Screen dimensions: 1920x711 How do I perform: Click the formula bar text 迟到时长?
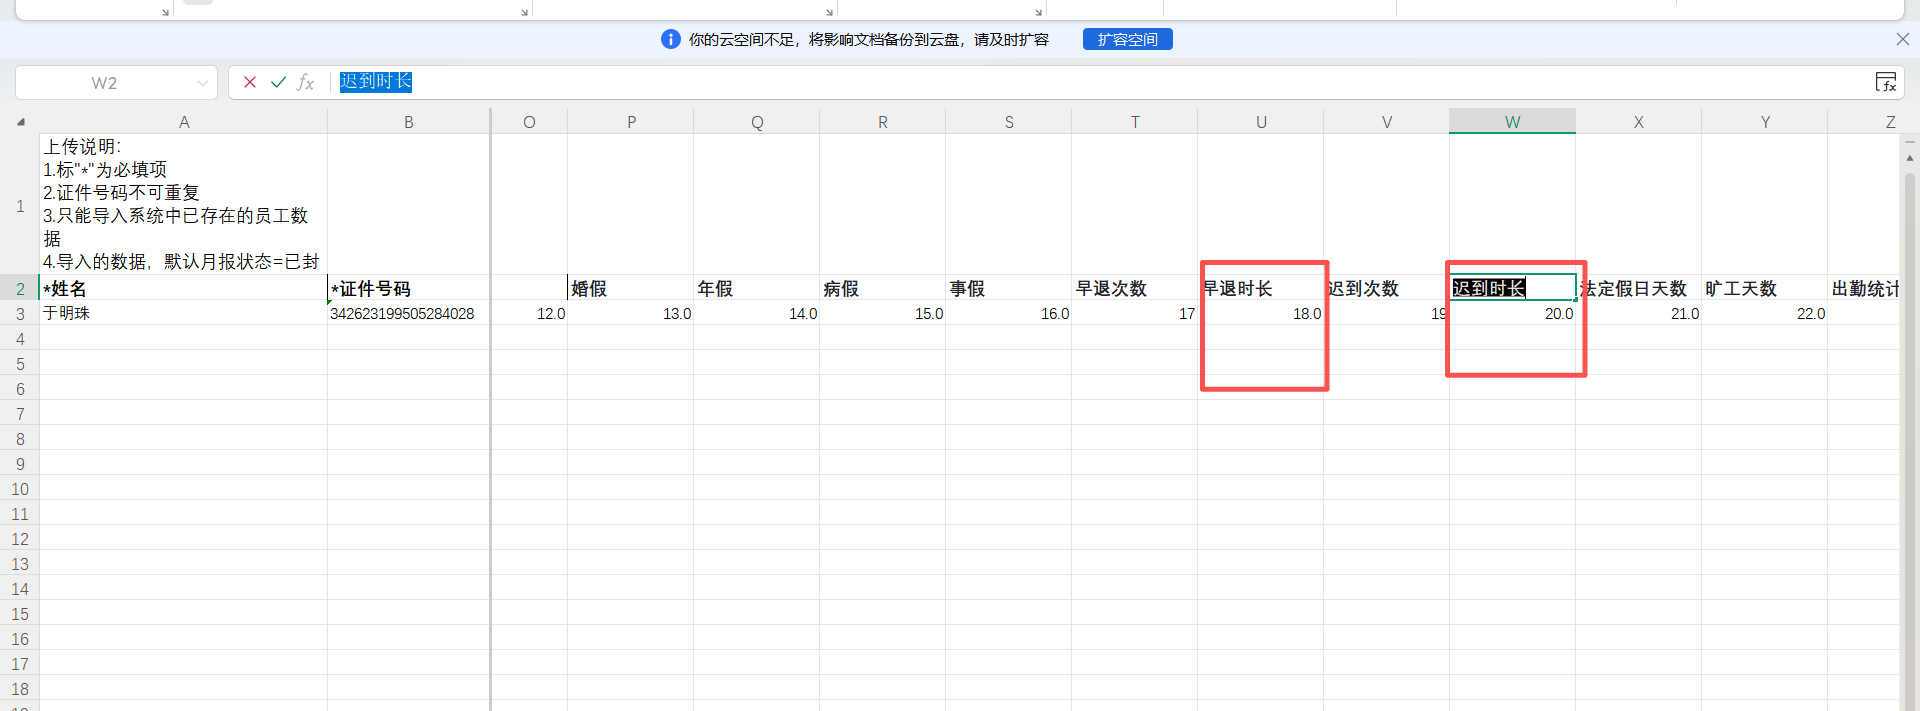point(376,82)
